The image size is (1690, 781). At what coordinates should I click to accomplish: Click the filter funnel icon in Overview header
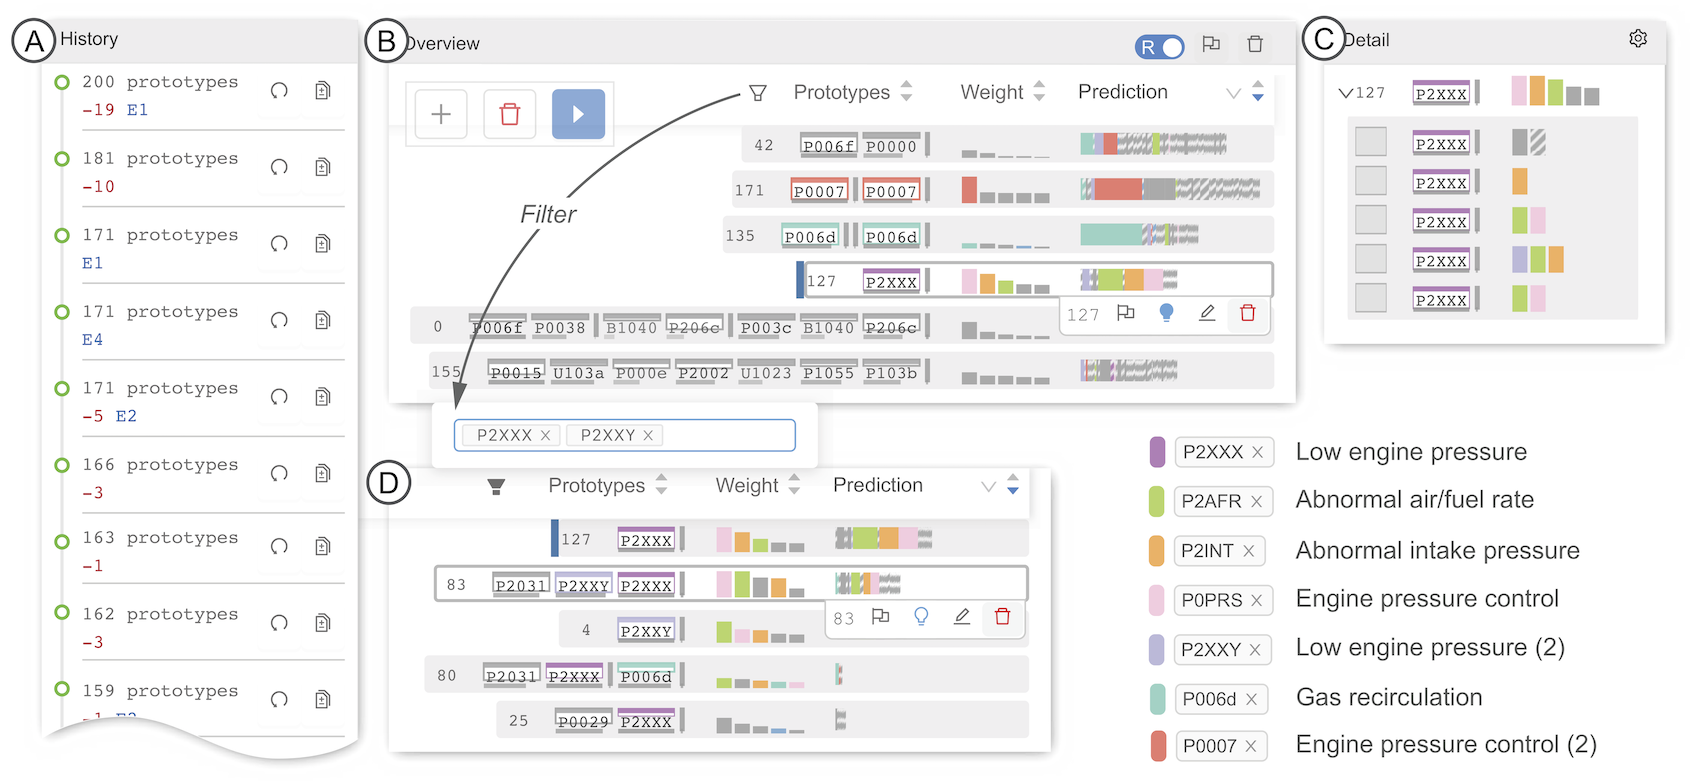click(x=758, y=93)
